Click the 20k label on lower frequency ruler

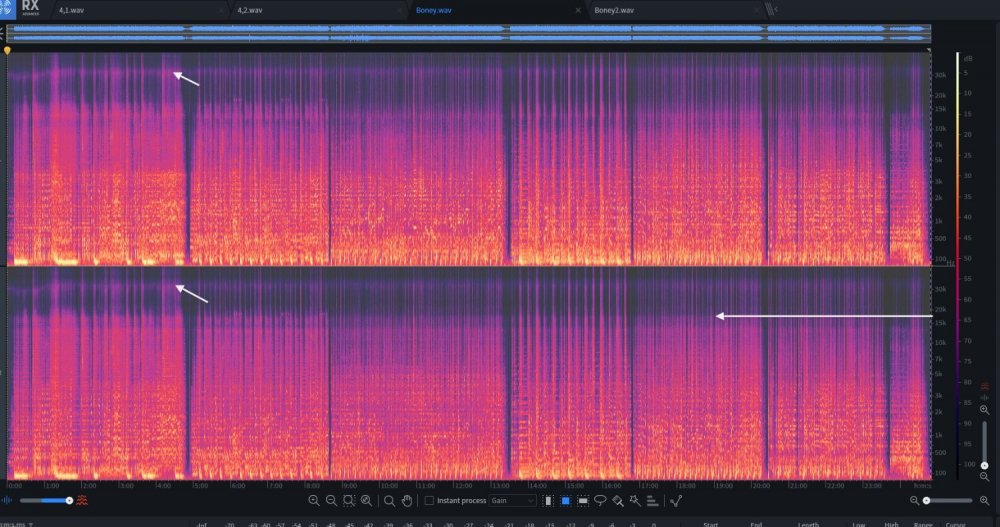coord(940,309)
